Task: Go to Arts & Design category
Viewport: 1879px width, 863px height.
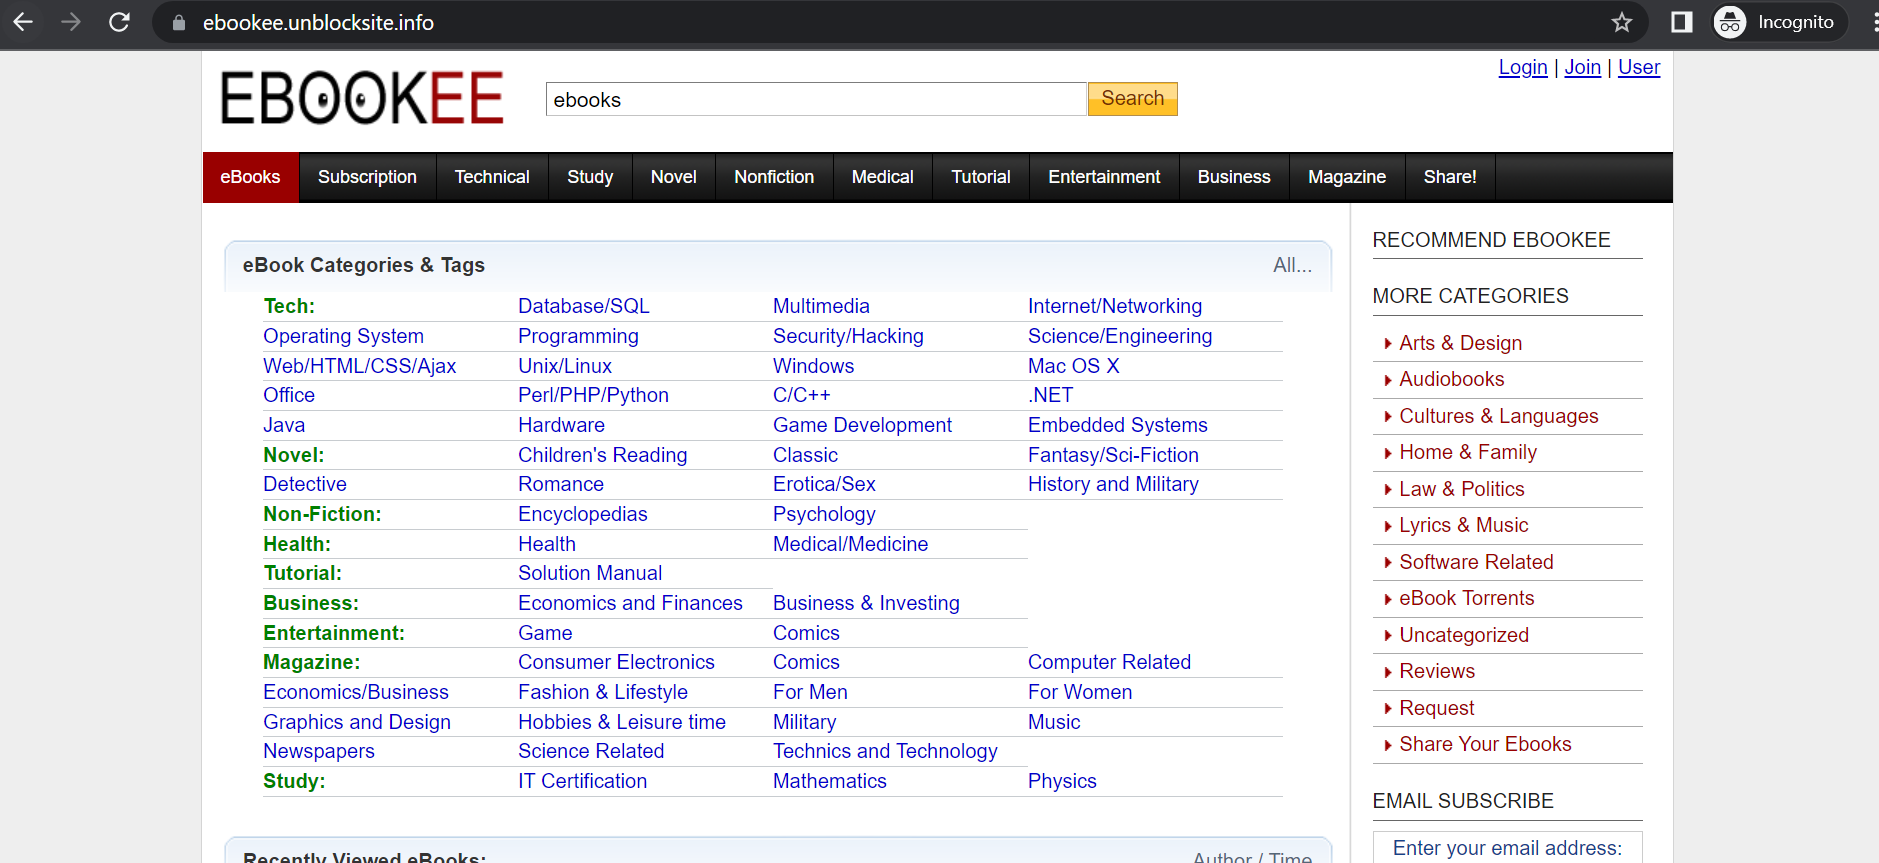Action: click(1460, 343)
